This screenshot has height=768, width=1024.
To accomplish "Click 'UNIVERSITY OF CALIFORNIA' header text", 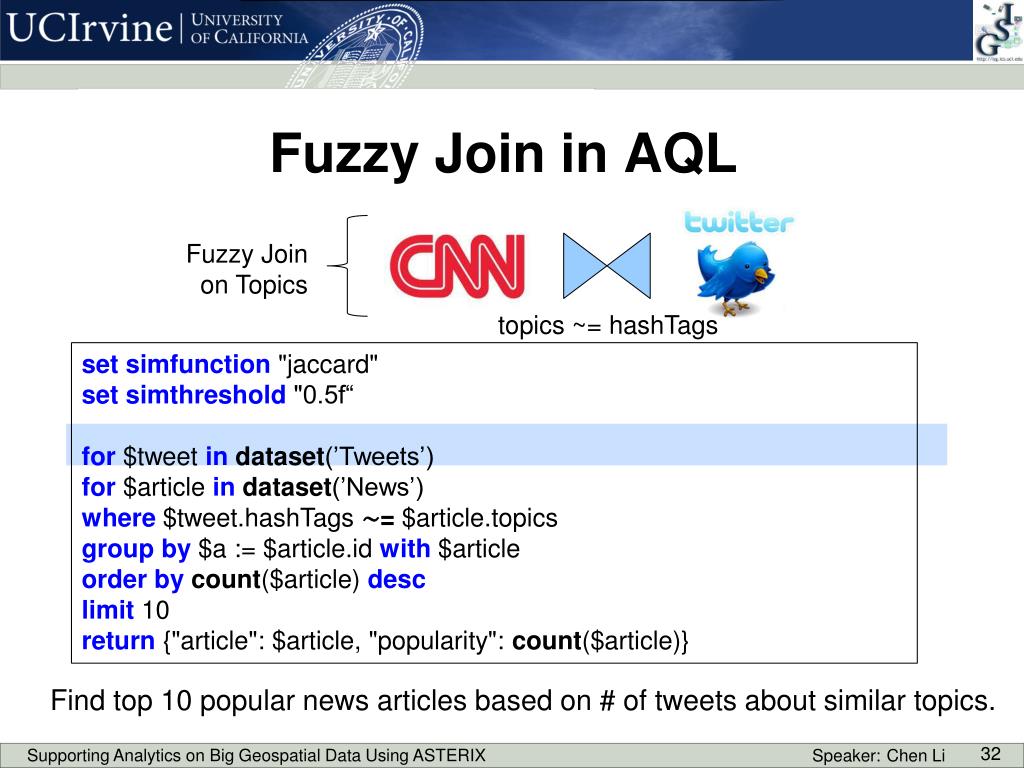I will (249, 29).
